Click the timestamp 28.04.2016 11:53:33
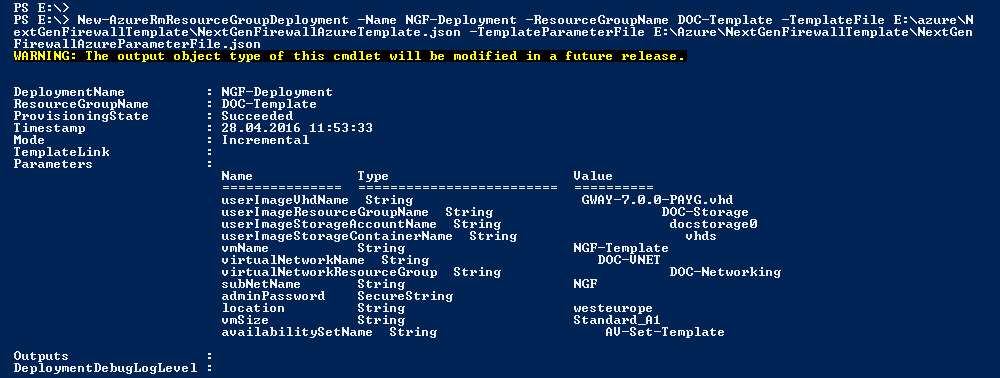Viewport: 1000px width, 378px height. 297,128
